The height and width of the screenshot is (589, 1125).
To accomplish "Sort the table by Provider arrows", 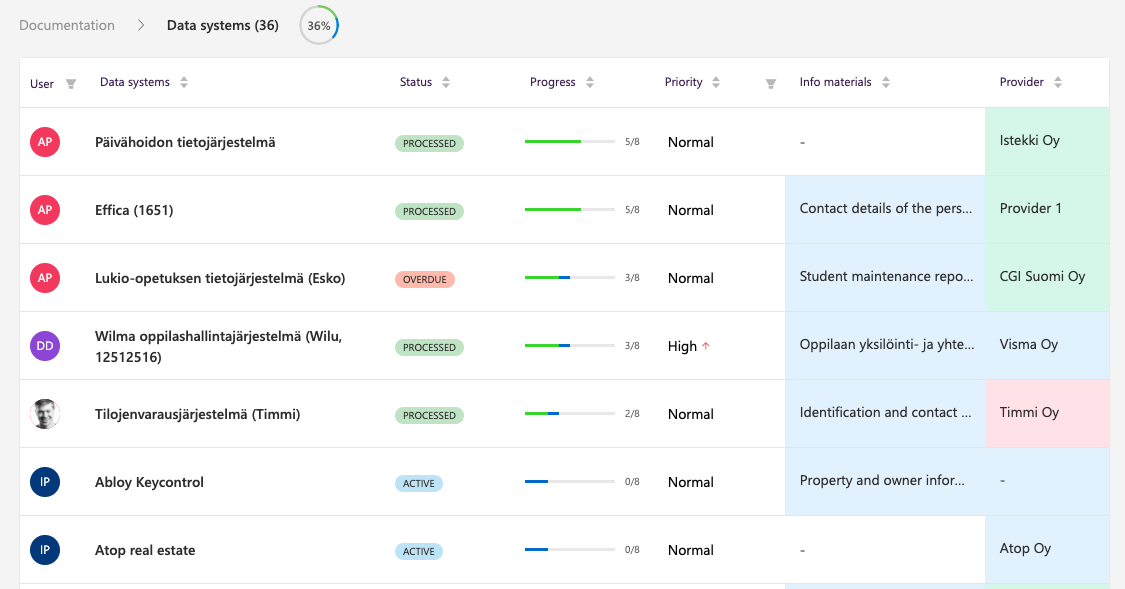I will point(1058,82).
